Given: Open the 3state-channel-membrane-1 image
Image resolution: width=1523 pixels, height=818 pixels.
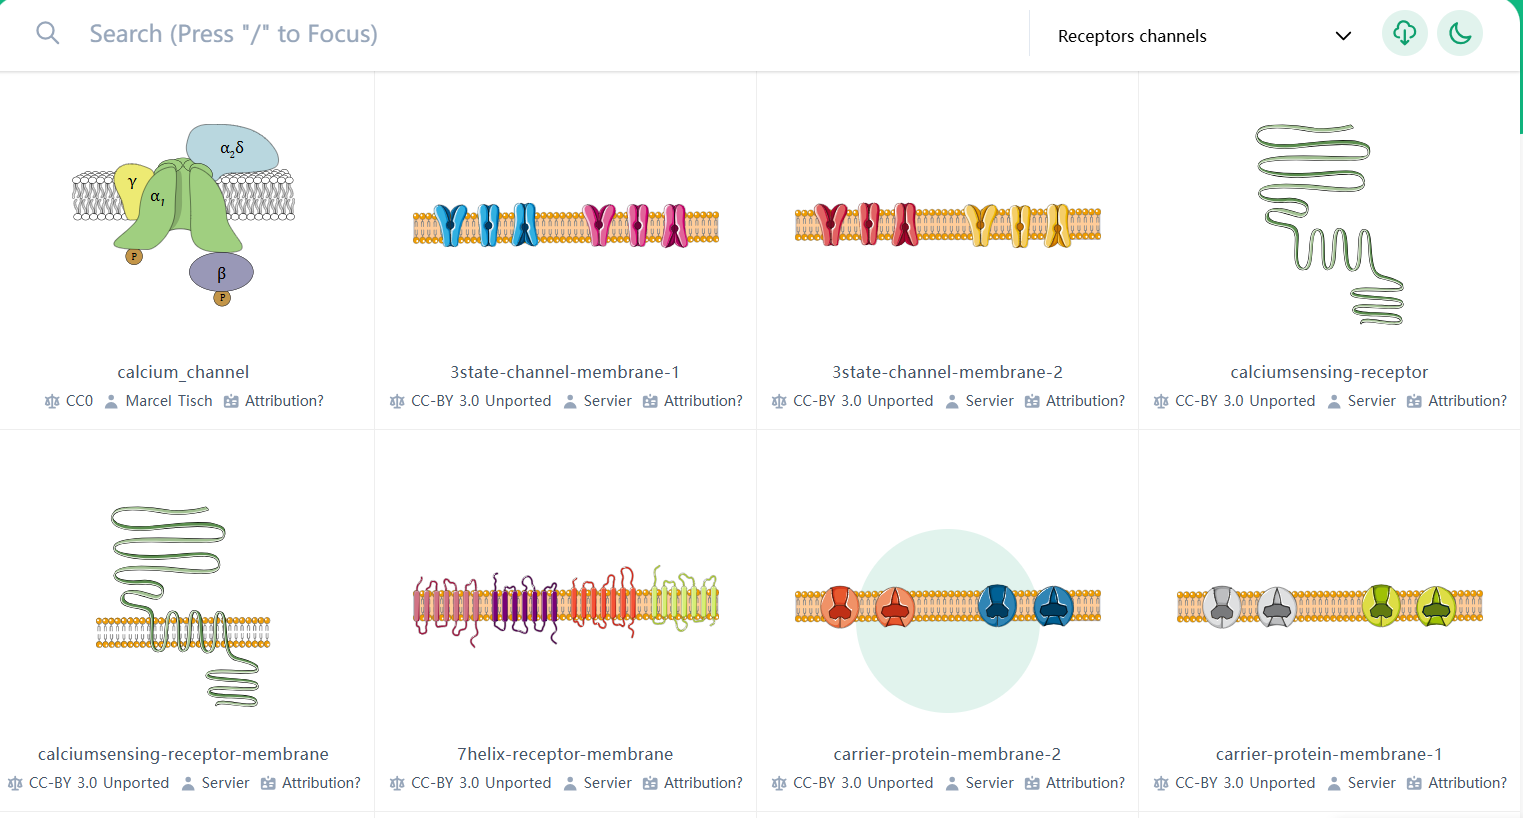Looking at the screenshot, I should point(565,225).
